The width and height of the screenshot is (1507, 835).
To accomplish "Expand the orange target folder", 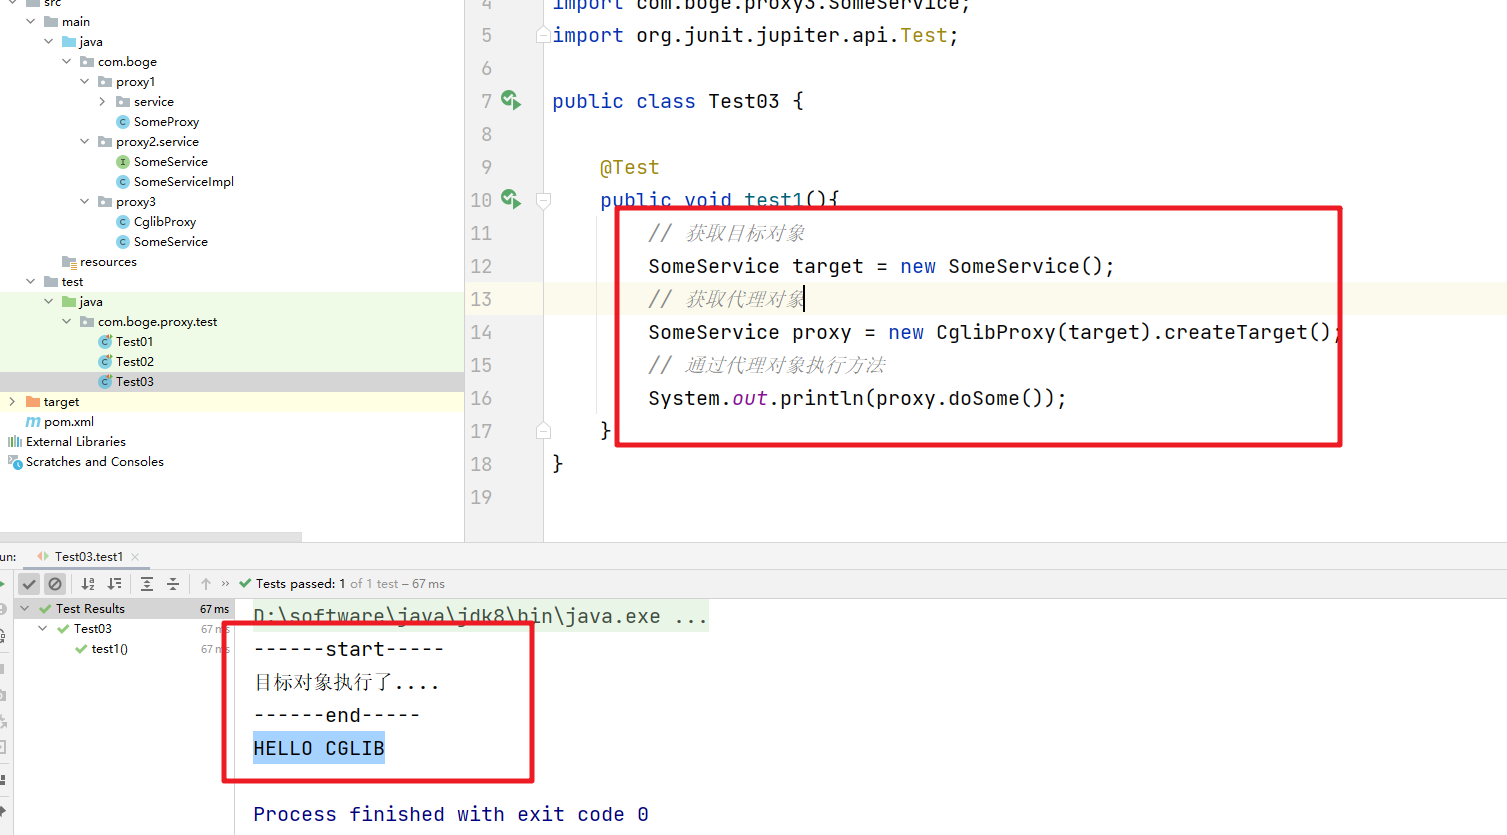I will [x=13, y=401].
